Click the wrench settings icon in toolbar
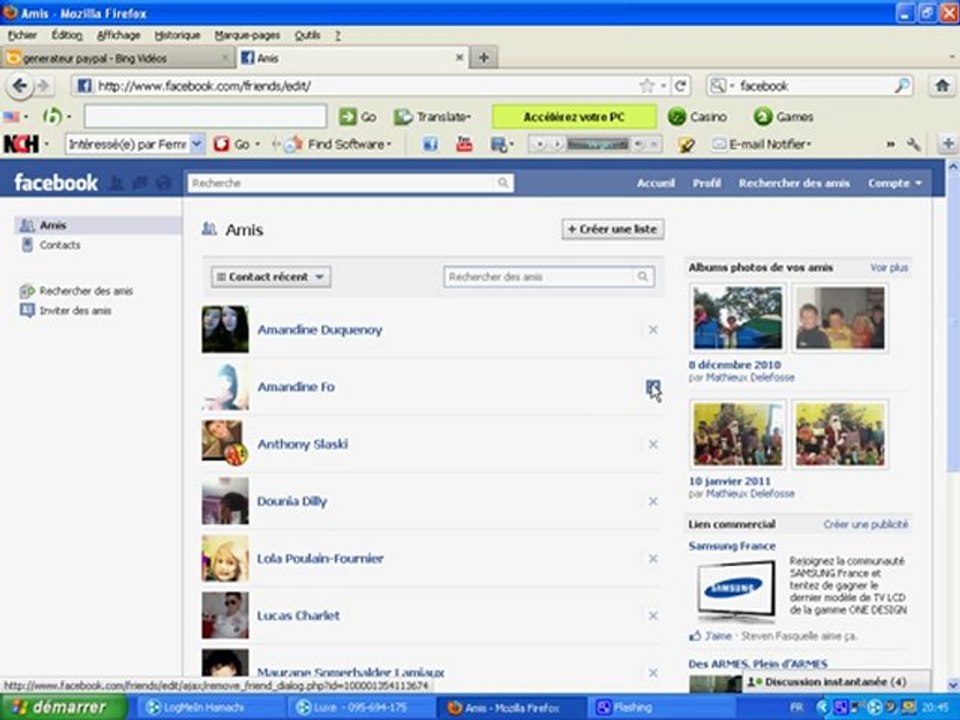Image resolution: width=960 pixels, height=720 pixels. point(913,144)
